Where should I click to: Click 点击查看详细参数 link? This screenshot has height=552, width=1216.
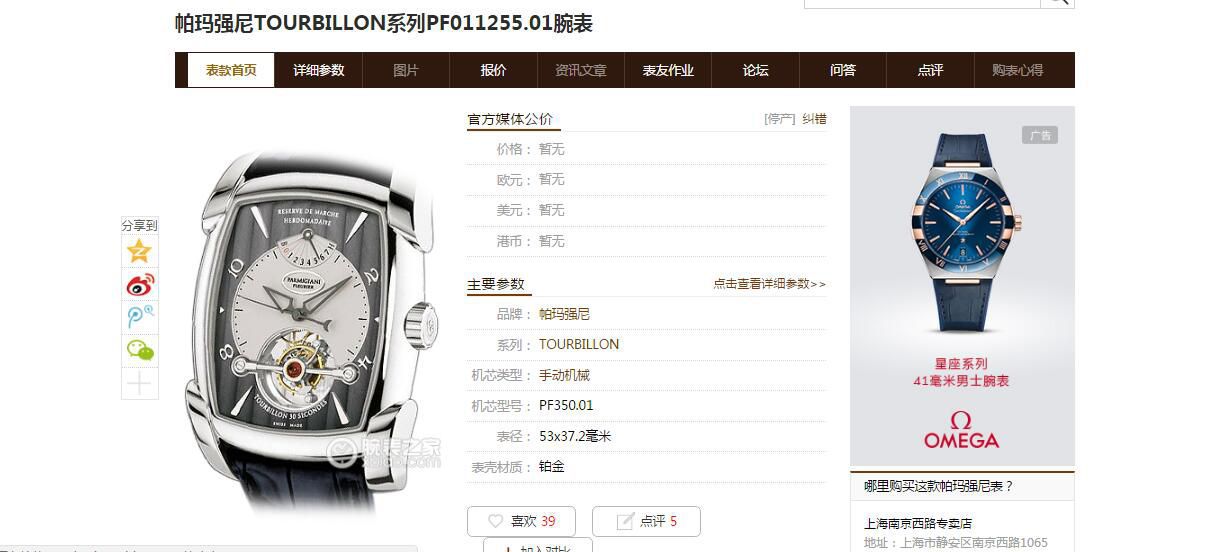pos(769,284)
